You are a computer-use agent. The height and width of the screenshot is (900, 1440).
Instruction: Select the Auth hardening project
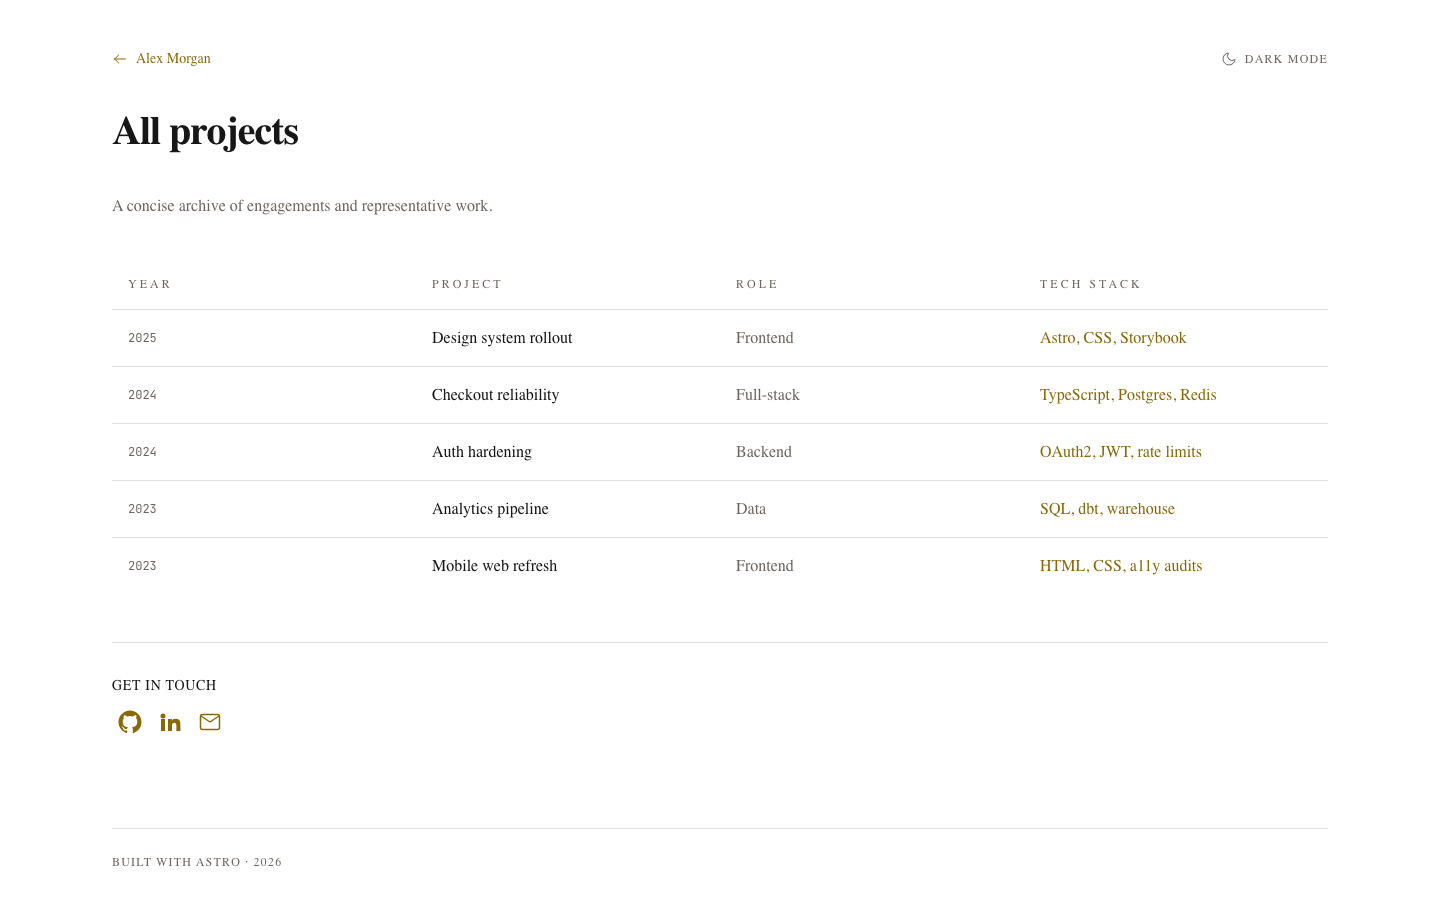click(482, 452)
